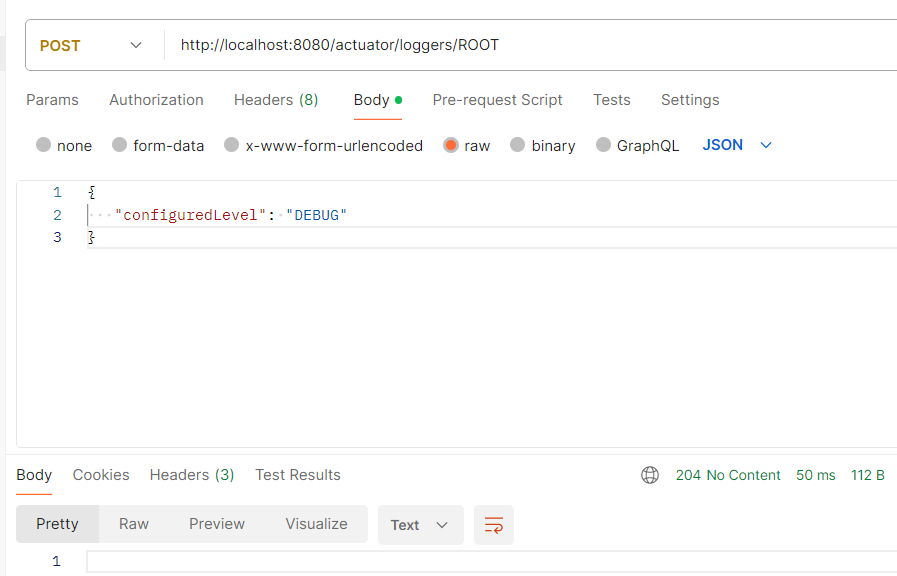Open the Authorization tab
This screenshot has height=576, width=897.
coord(156,100)
